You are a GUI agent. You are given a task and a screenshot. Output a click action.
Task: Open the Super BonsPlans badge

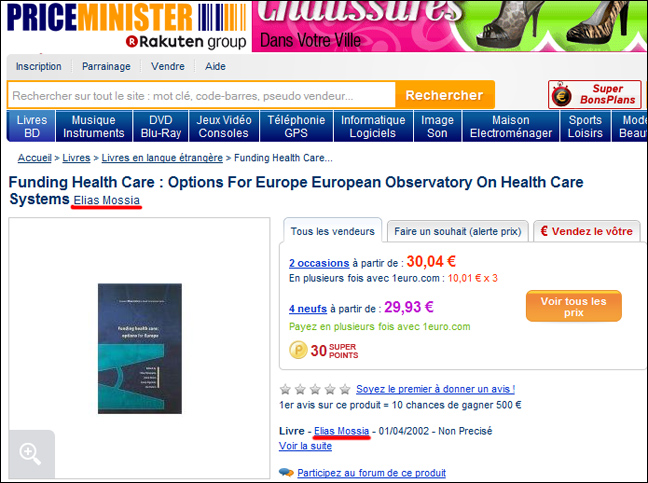(594, 95)
